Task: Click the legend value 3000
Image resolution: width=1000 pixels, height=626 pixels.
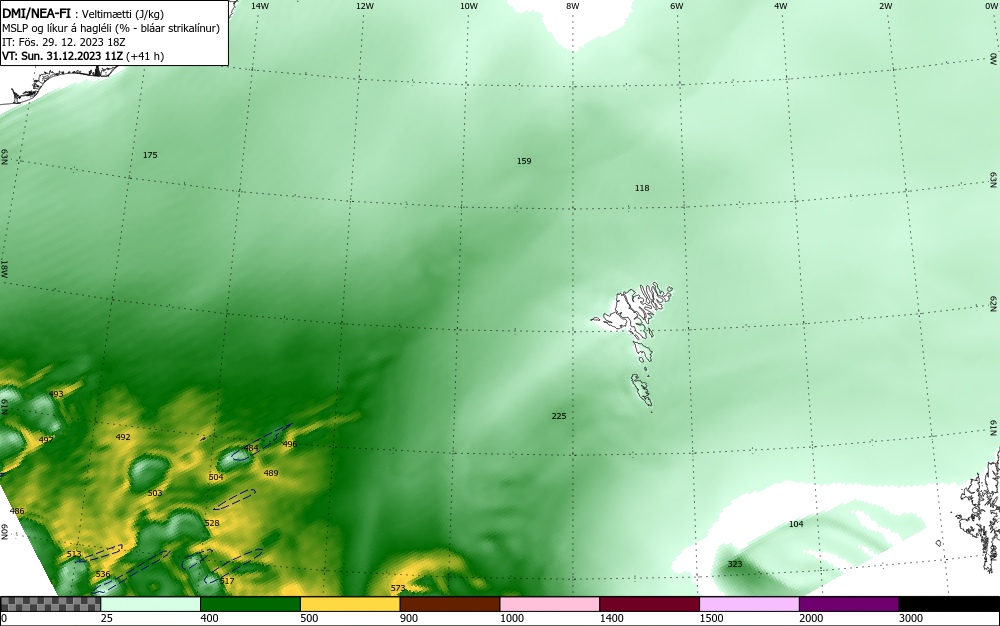Action: pos(911,618)
